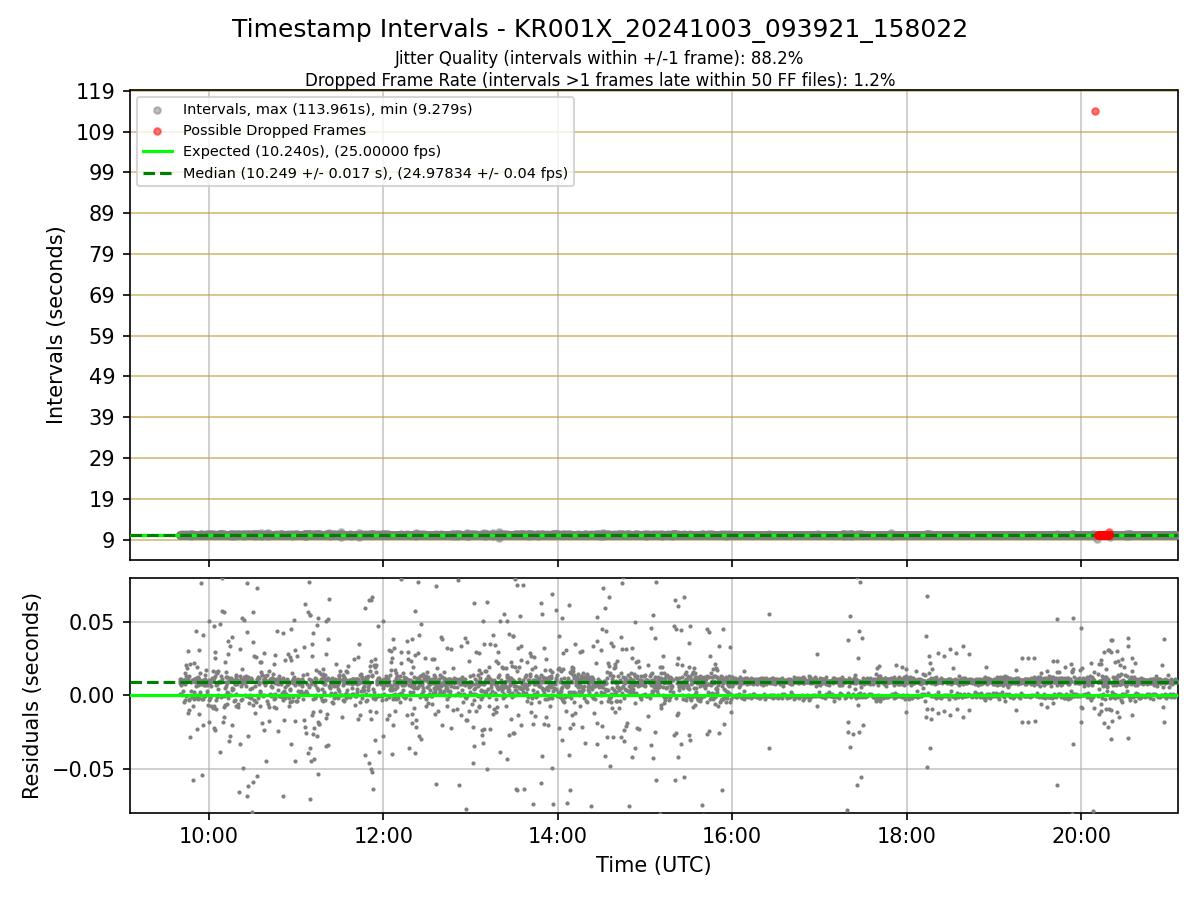This screenshot has width=1200, height=900.
Task: Click the plot title KR001X_20241003_093921_158022
Action: (x=600, y=29)
